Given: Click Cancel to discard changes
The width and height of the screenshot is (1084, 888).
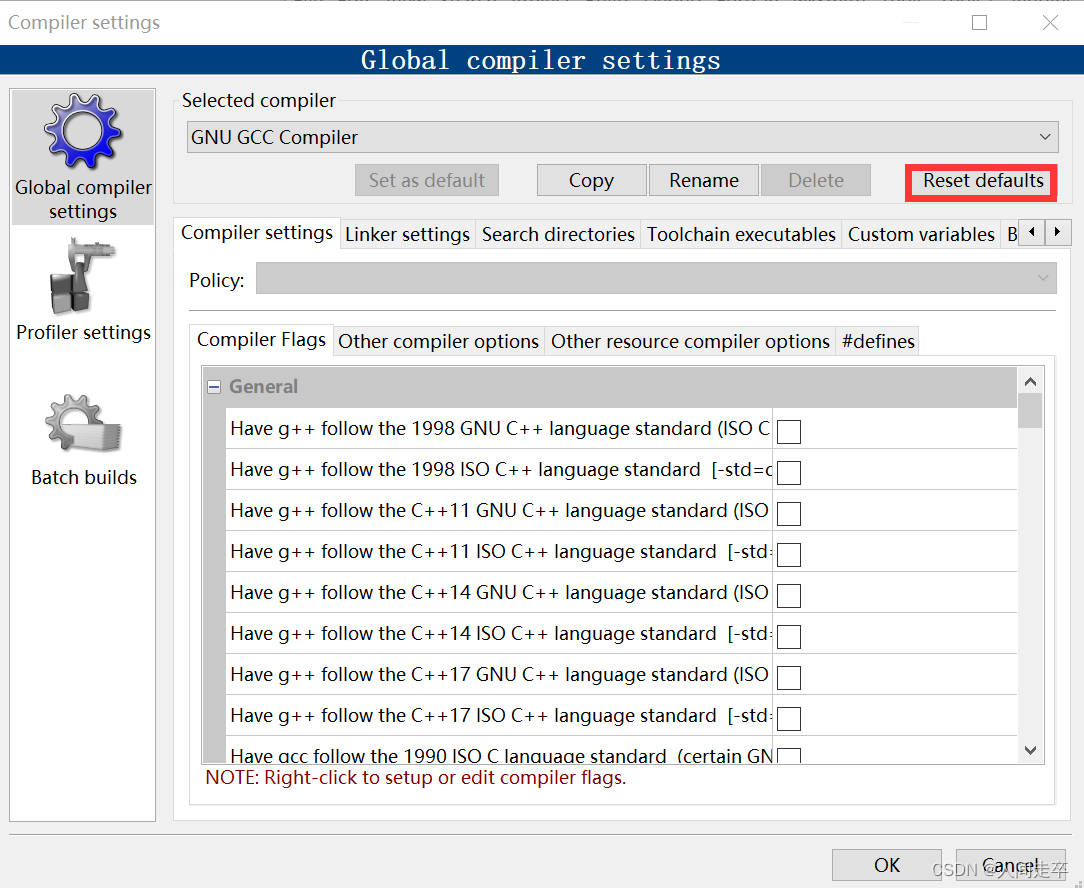Looking at the screenshot, I should 1010,865.
